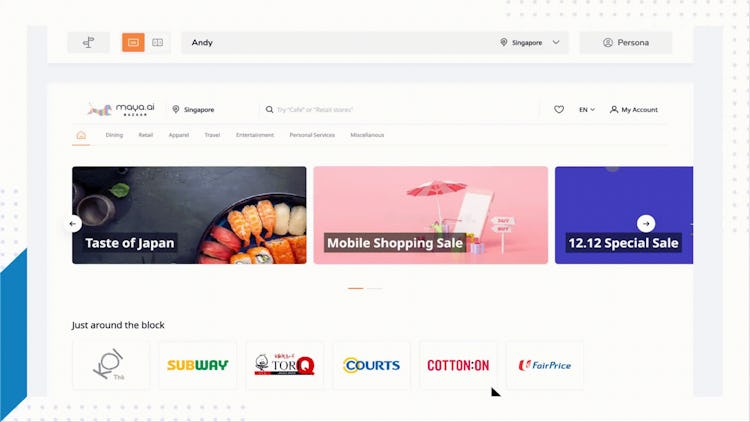Expand the top Singapore location dropdown
750x422 pixels.
[529, 43]
